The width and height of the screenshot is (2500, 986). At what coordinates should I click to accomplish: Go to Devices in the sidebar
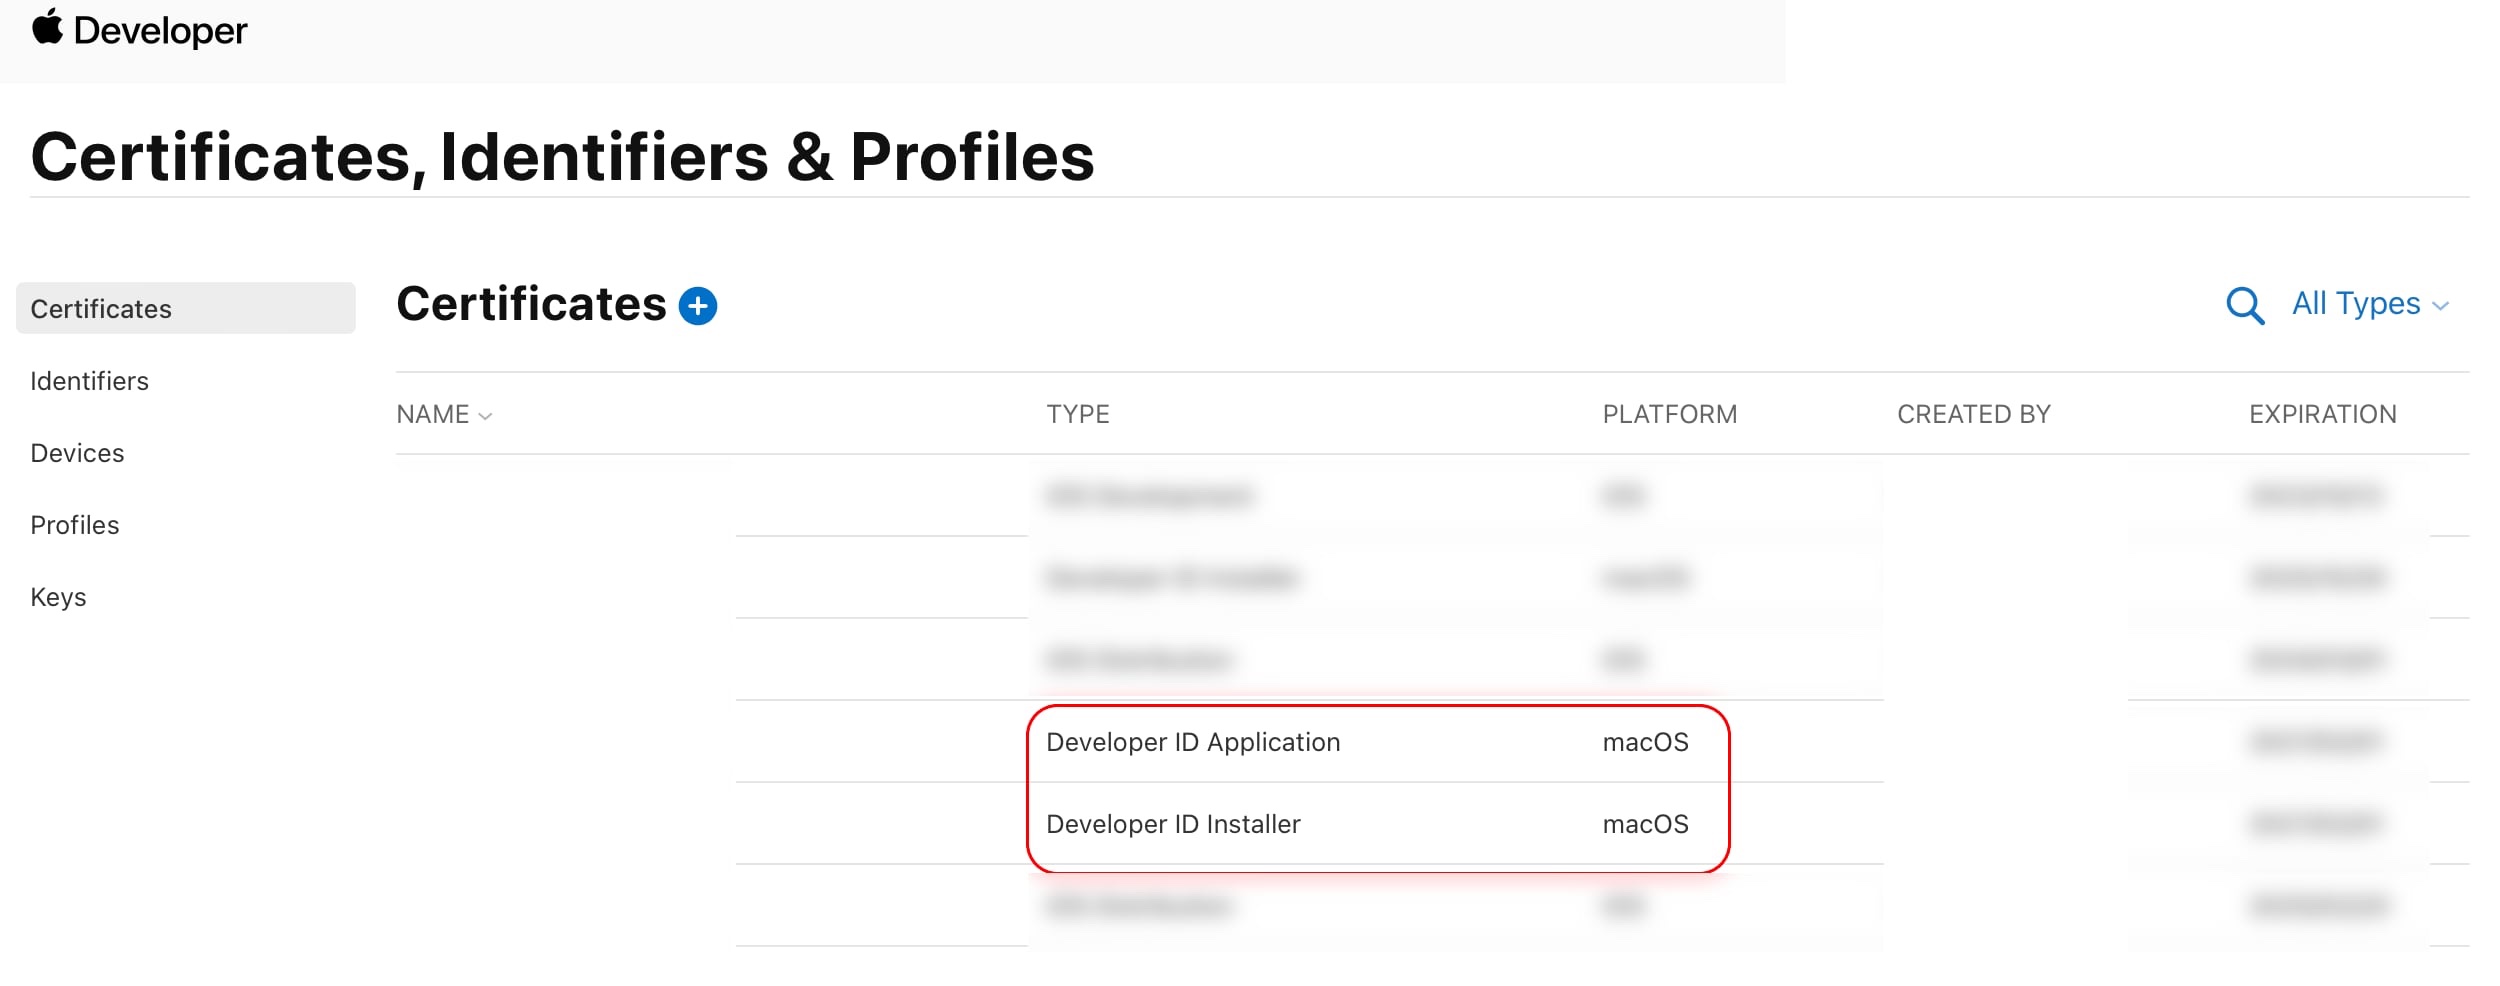point(77,453)
